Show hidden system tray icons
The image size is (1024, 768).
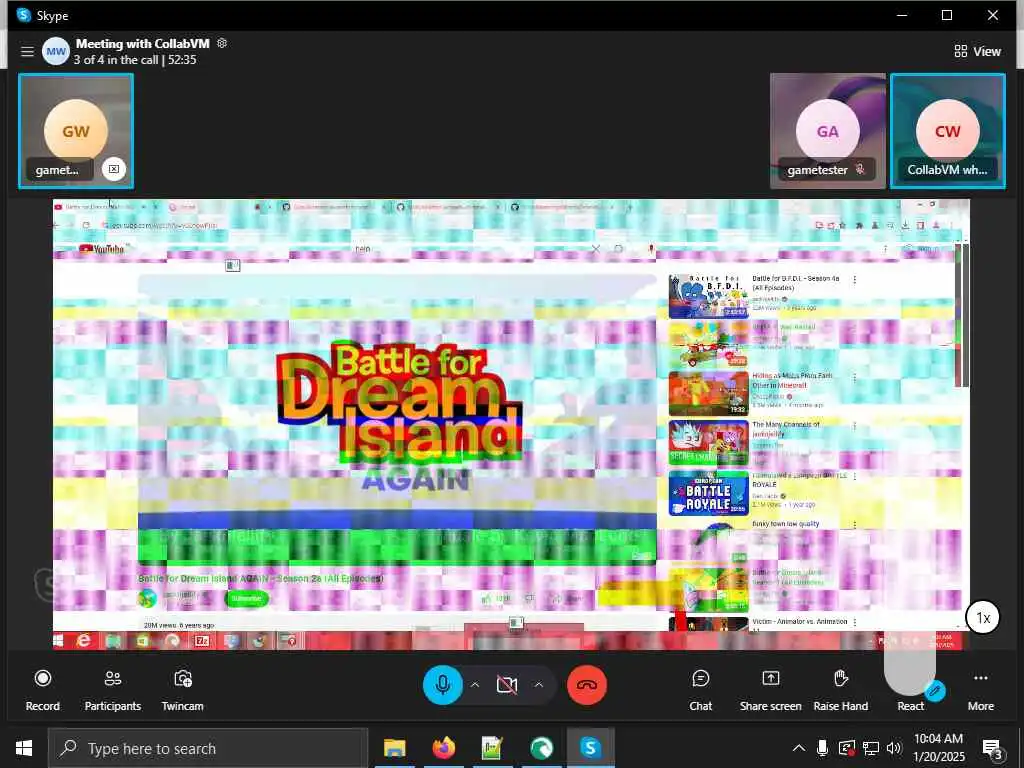[x=798, y=748]
